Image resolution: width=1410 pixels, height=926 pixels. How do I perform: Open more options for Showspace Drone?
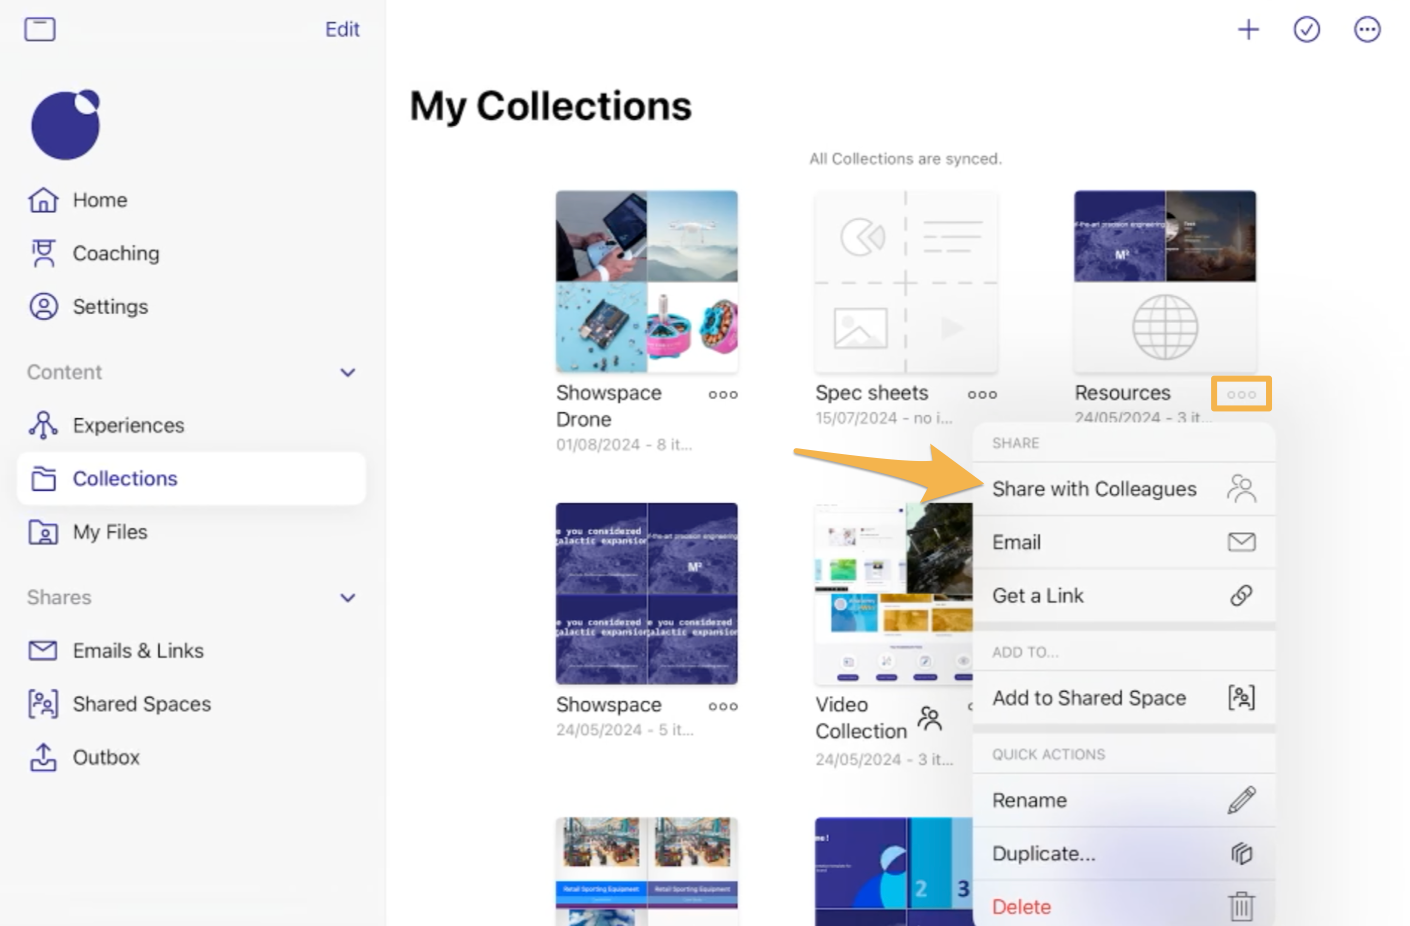point(723,394)
